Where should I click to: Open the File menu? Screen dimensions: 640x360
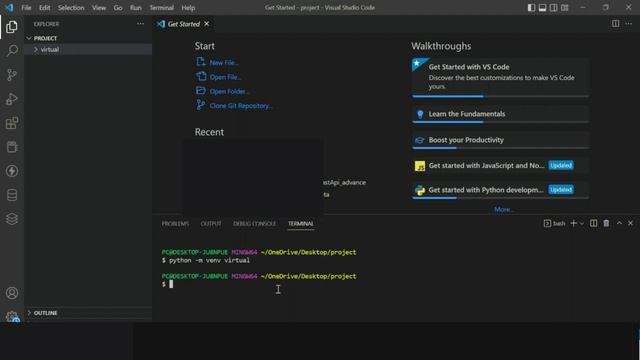pyautogui.click(x=26, y=8)
